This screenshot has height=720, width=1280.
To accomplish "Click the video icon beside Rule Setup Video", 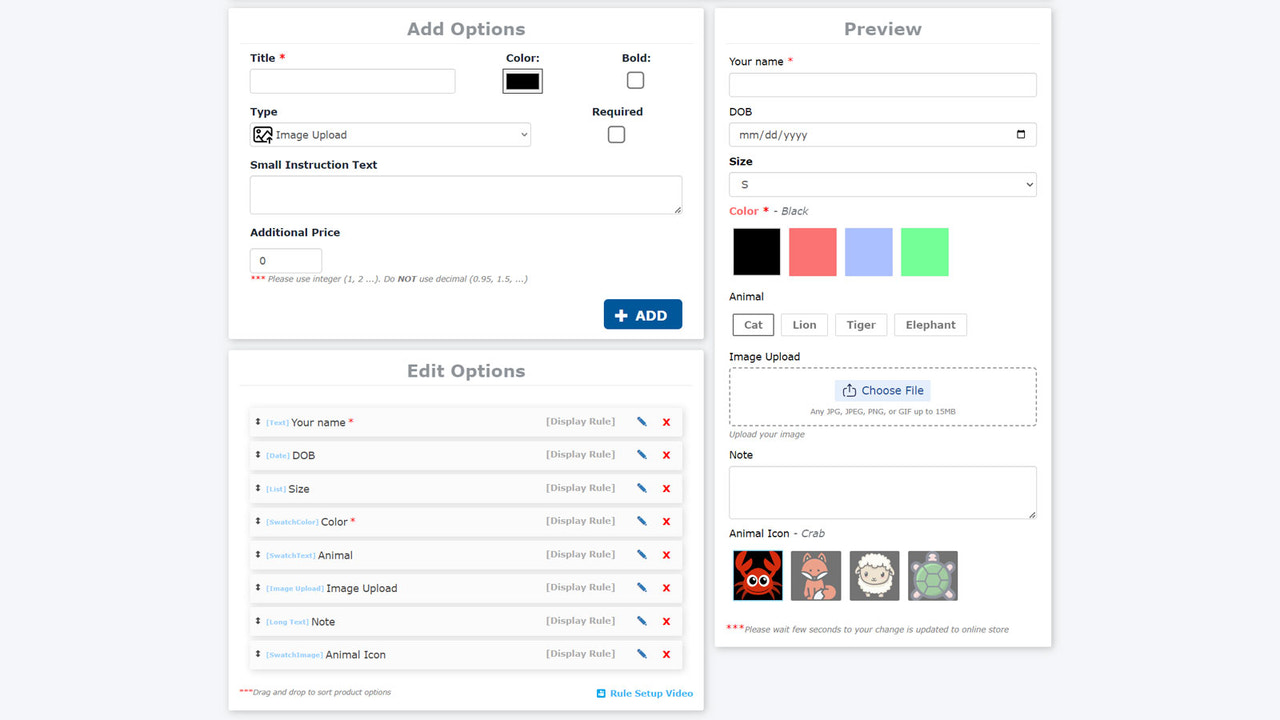I will tap(601, 693).
